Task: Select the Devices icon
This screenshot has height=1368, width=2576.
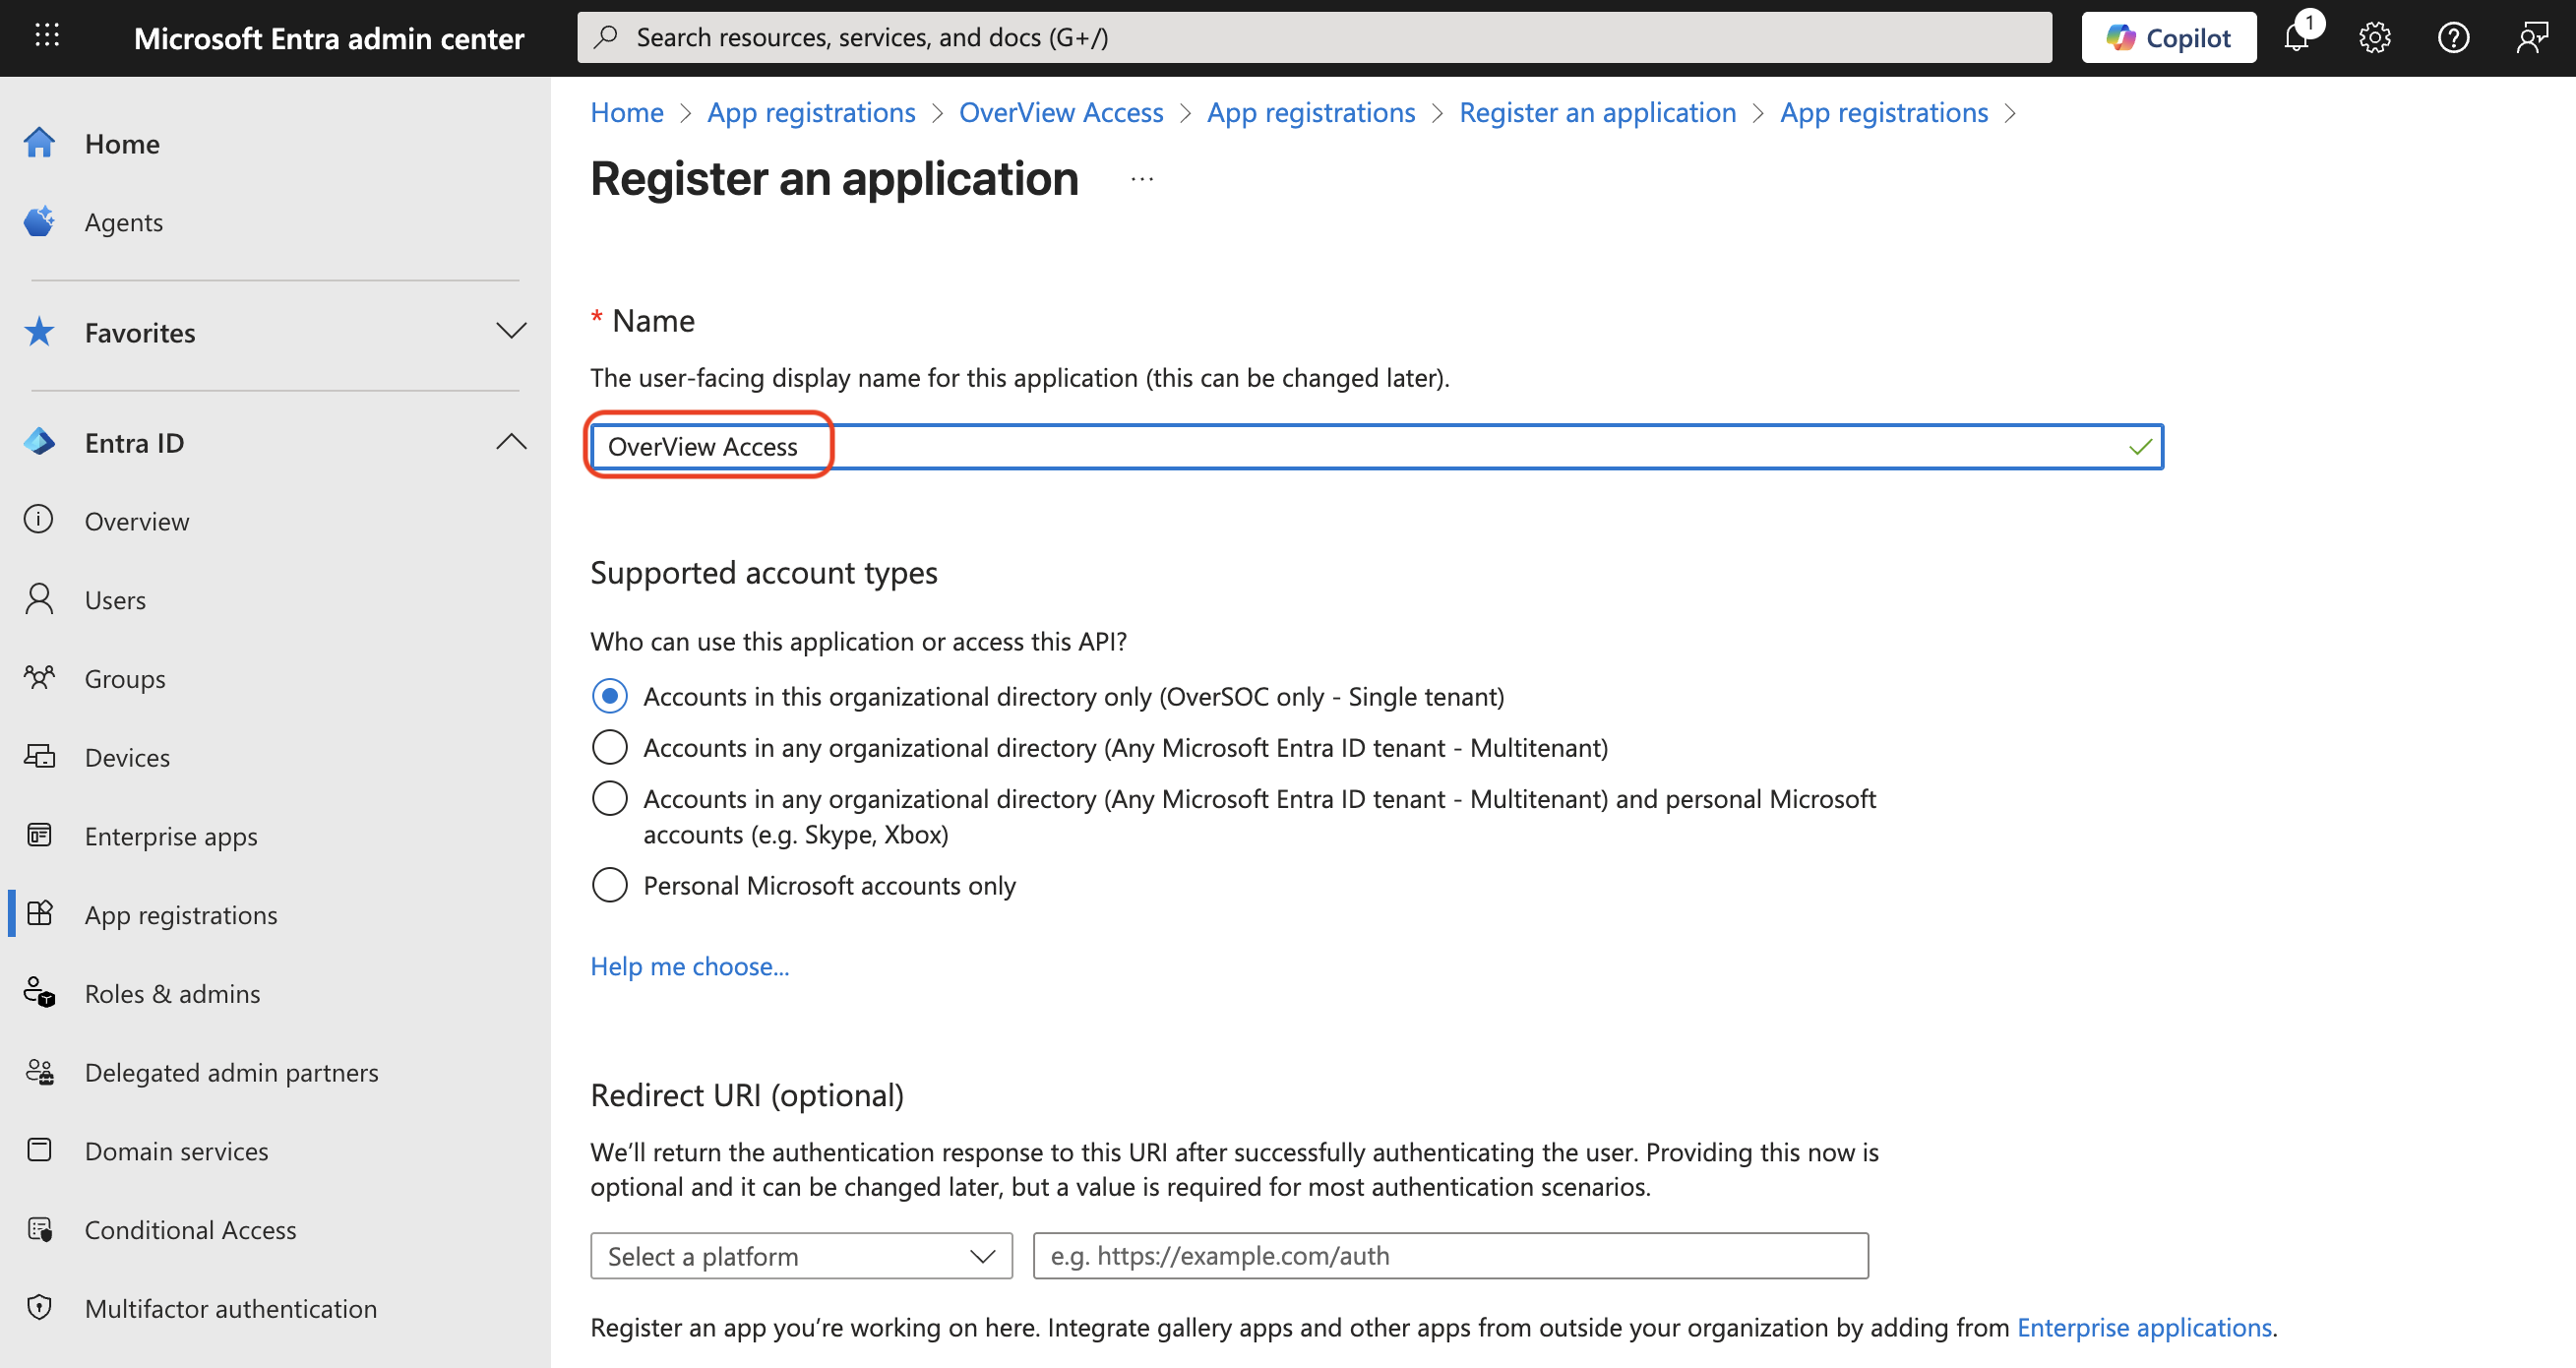Action: pos(39,756)
